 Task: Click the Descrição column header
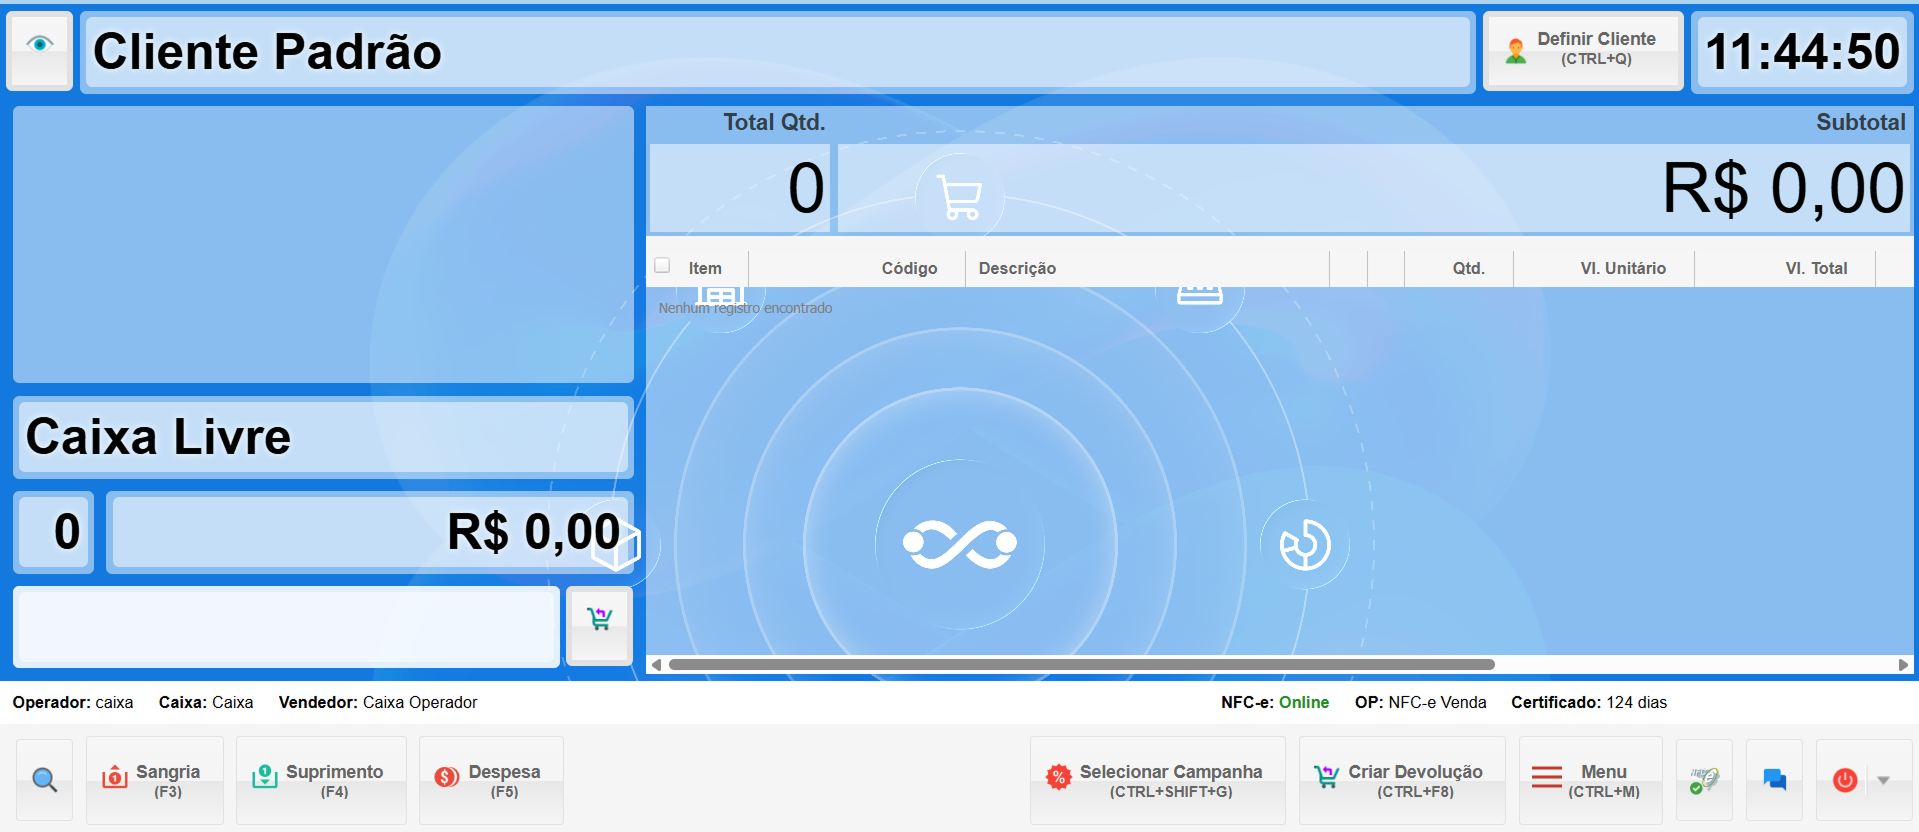pos(1017,268)
